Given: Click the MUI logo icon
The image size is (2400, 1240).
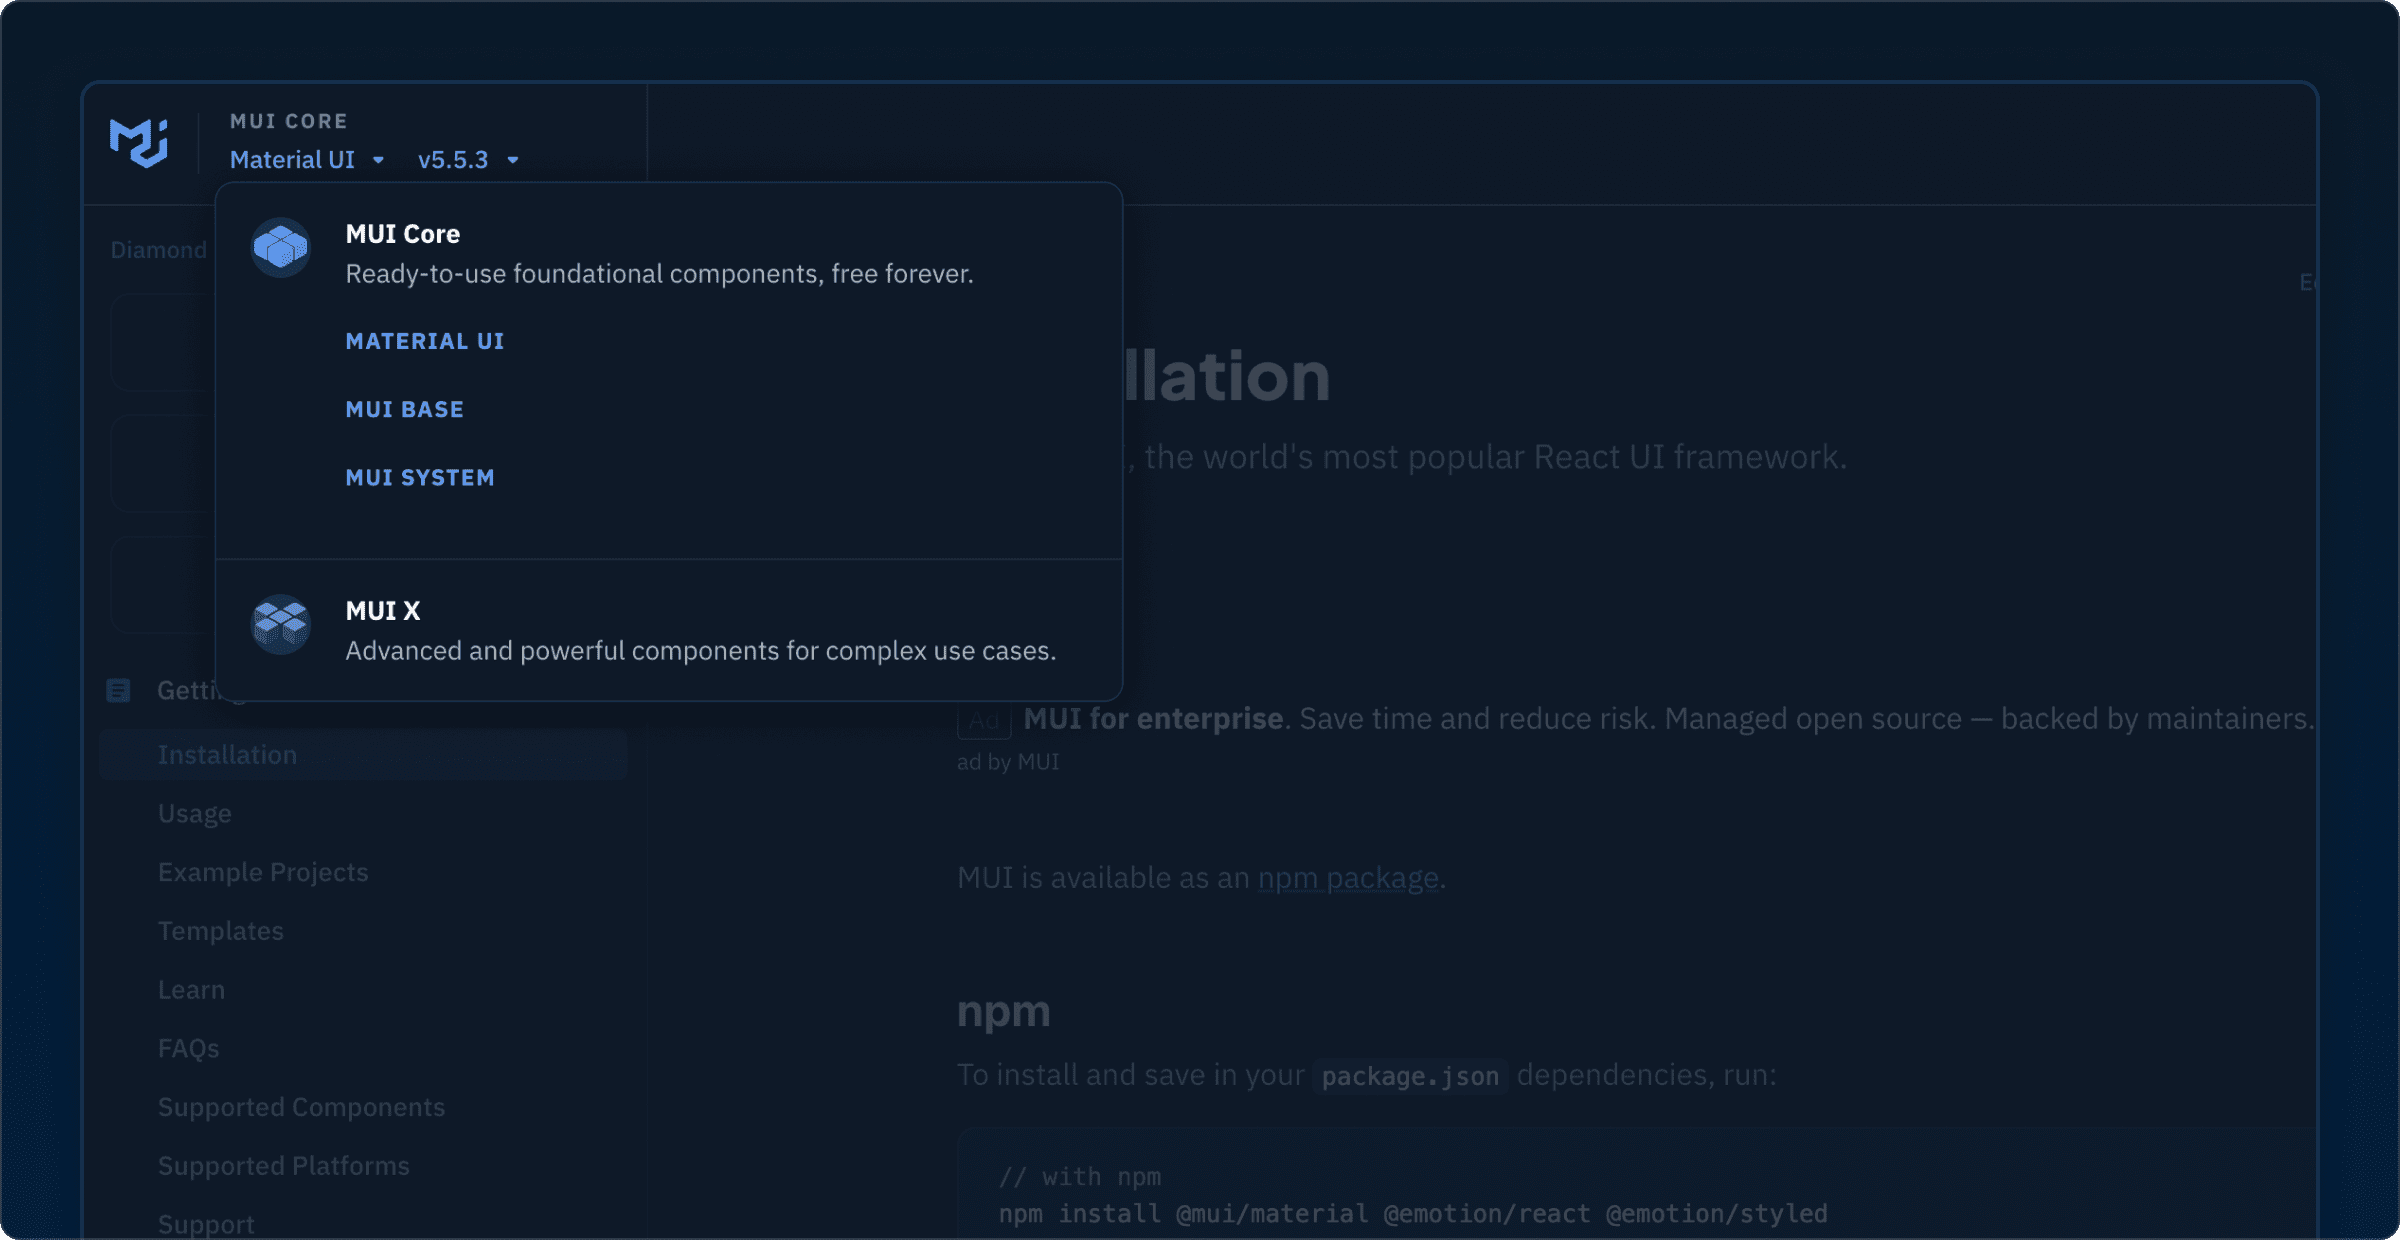Looking at the screenshot, I should 138,143.
